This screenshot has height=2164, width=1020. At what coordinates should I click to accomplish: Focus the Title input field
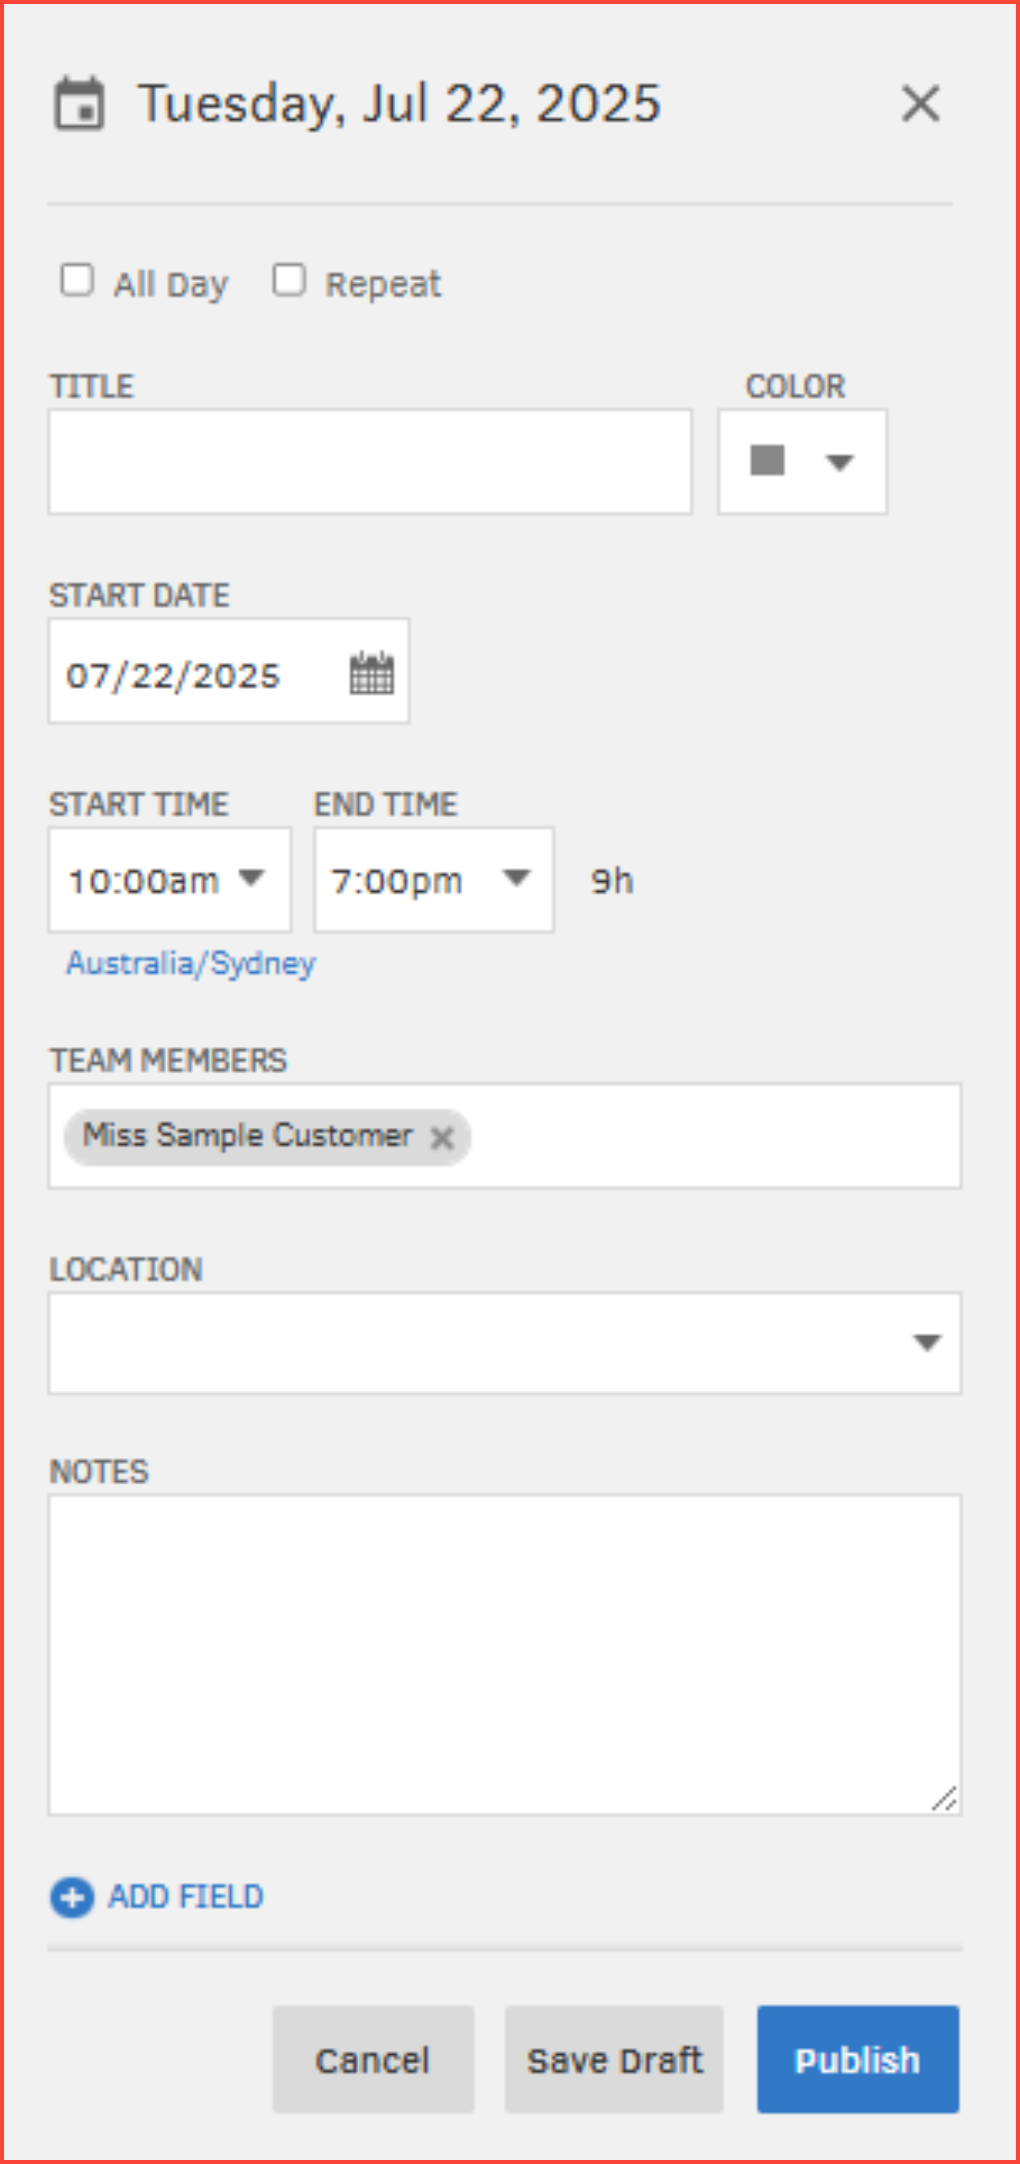coord(370,462)
